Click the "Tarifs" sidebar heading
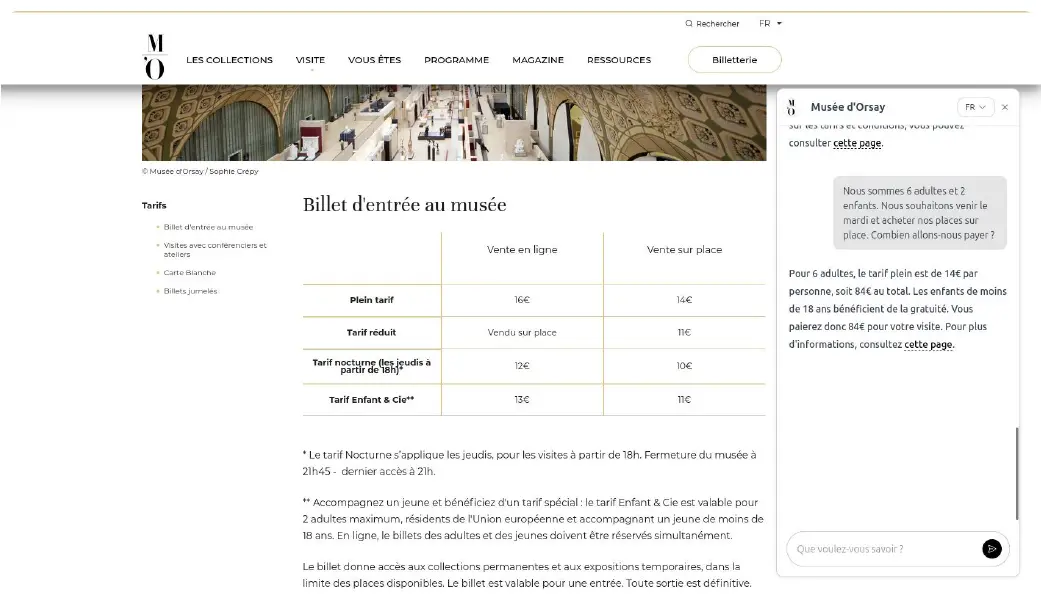The width and height of the screenshot is (1041, 613). [x=154, y=205]
